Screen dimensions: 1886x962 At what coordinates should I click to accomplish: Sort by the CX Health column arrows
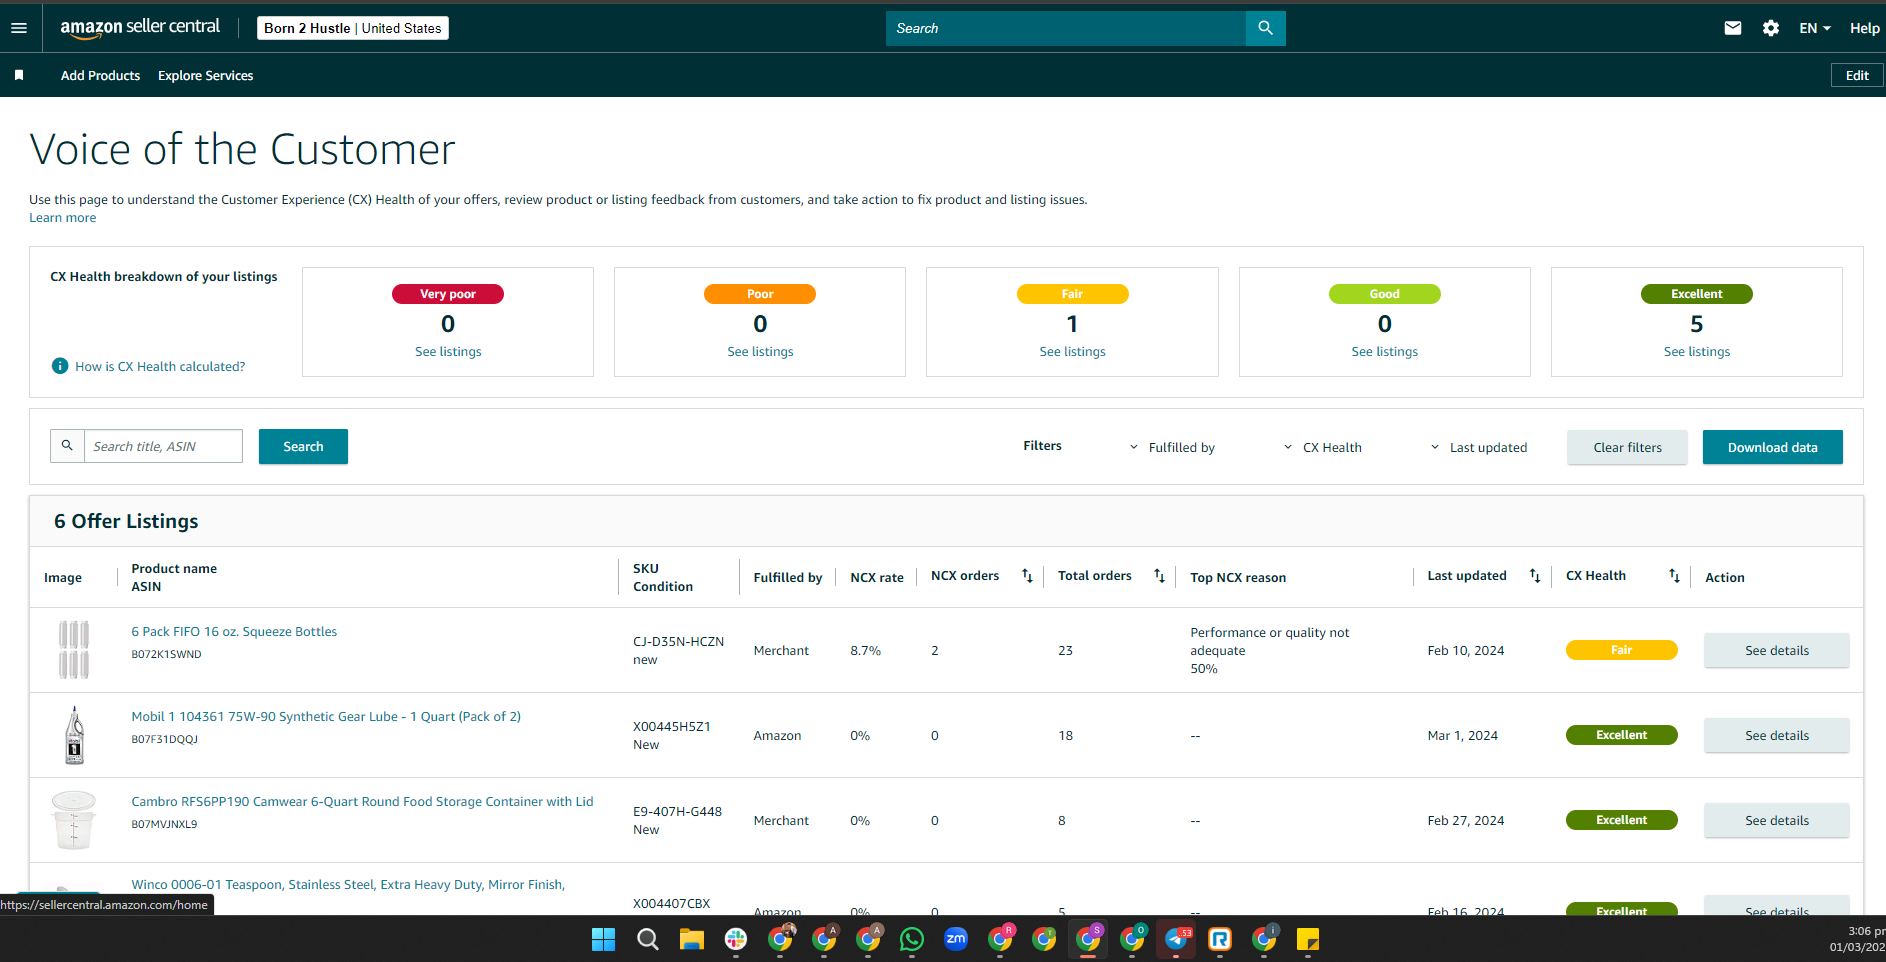1674,576
